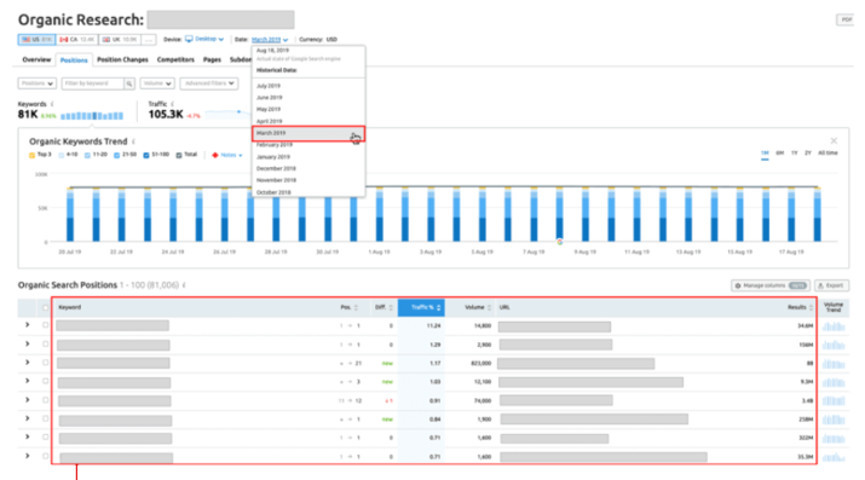Open more country databases ellipsis button
The width and height of the screenshot is (865, 480).
pos(148,39)
